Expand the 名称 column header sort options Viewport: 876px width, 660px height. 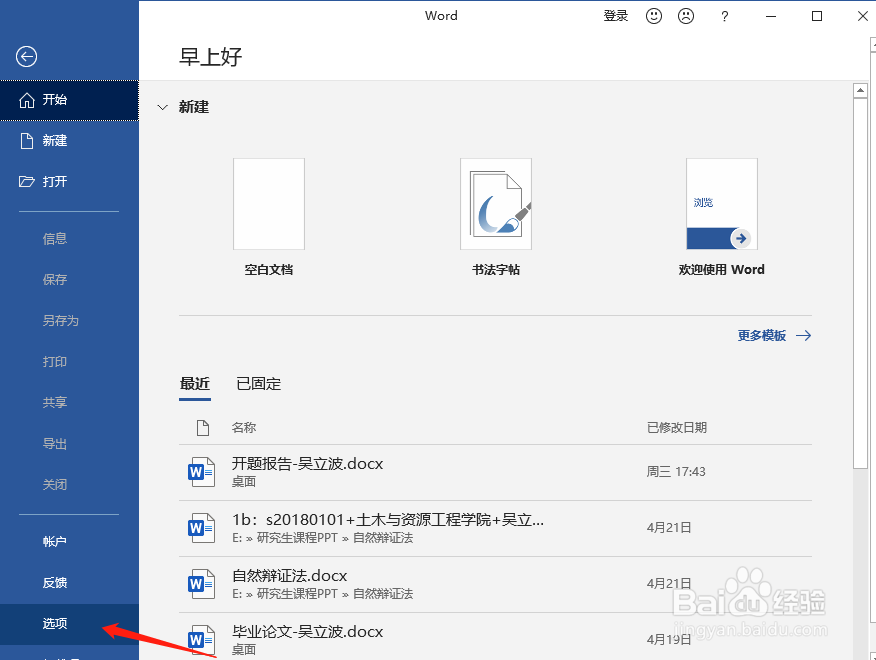(244, 427)
